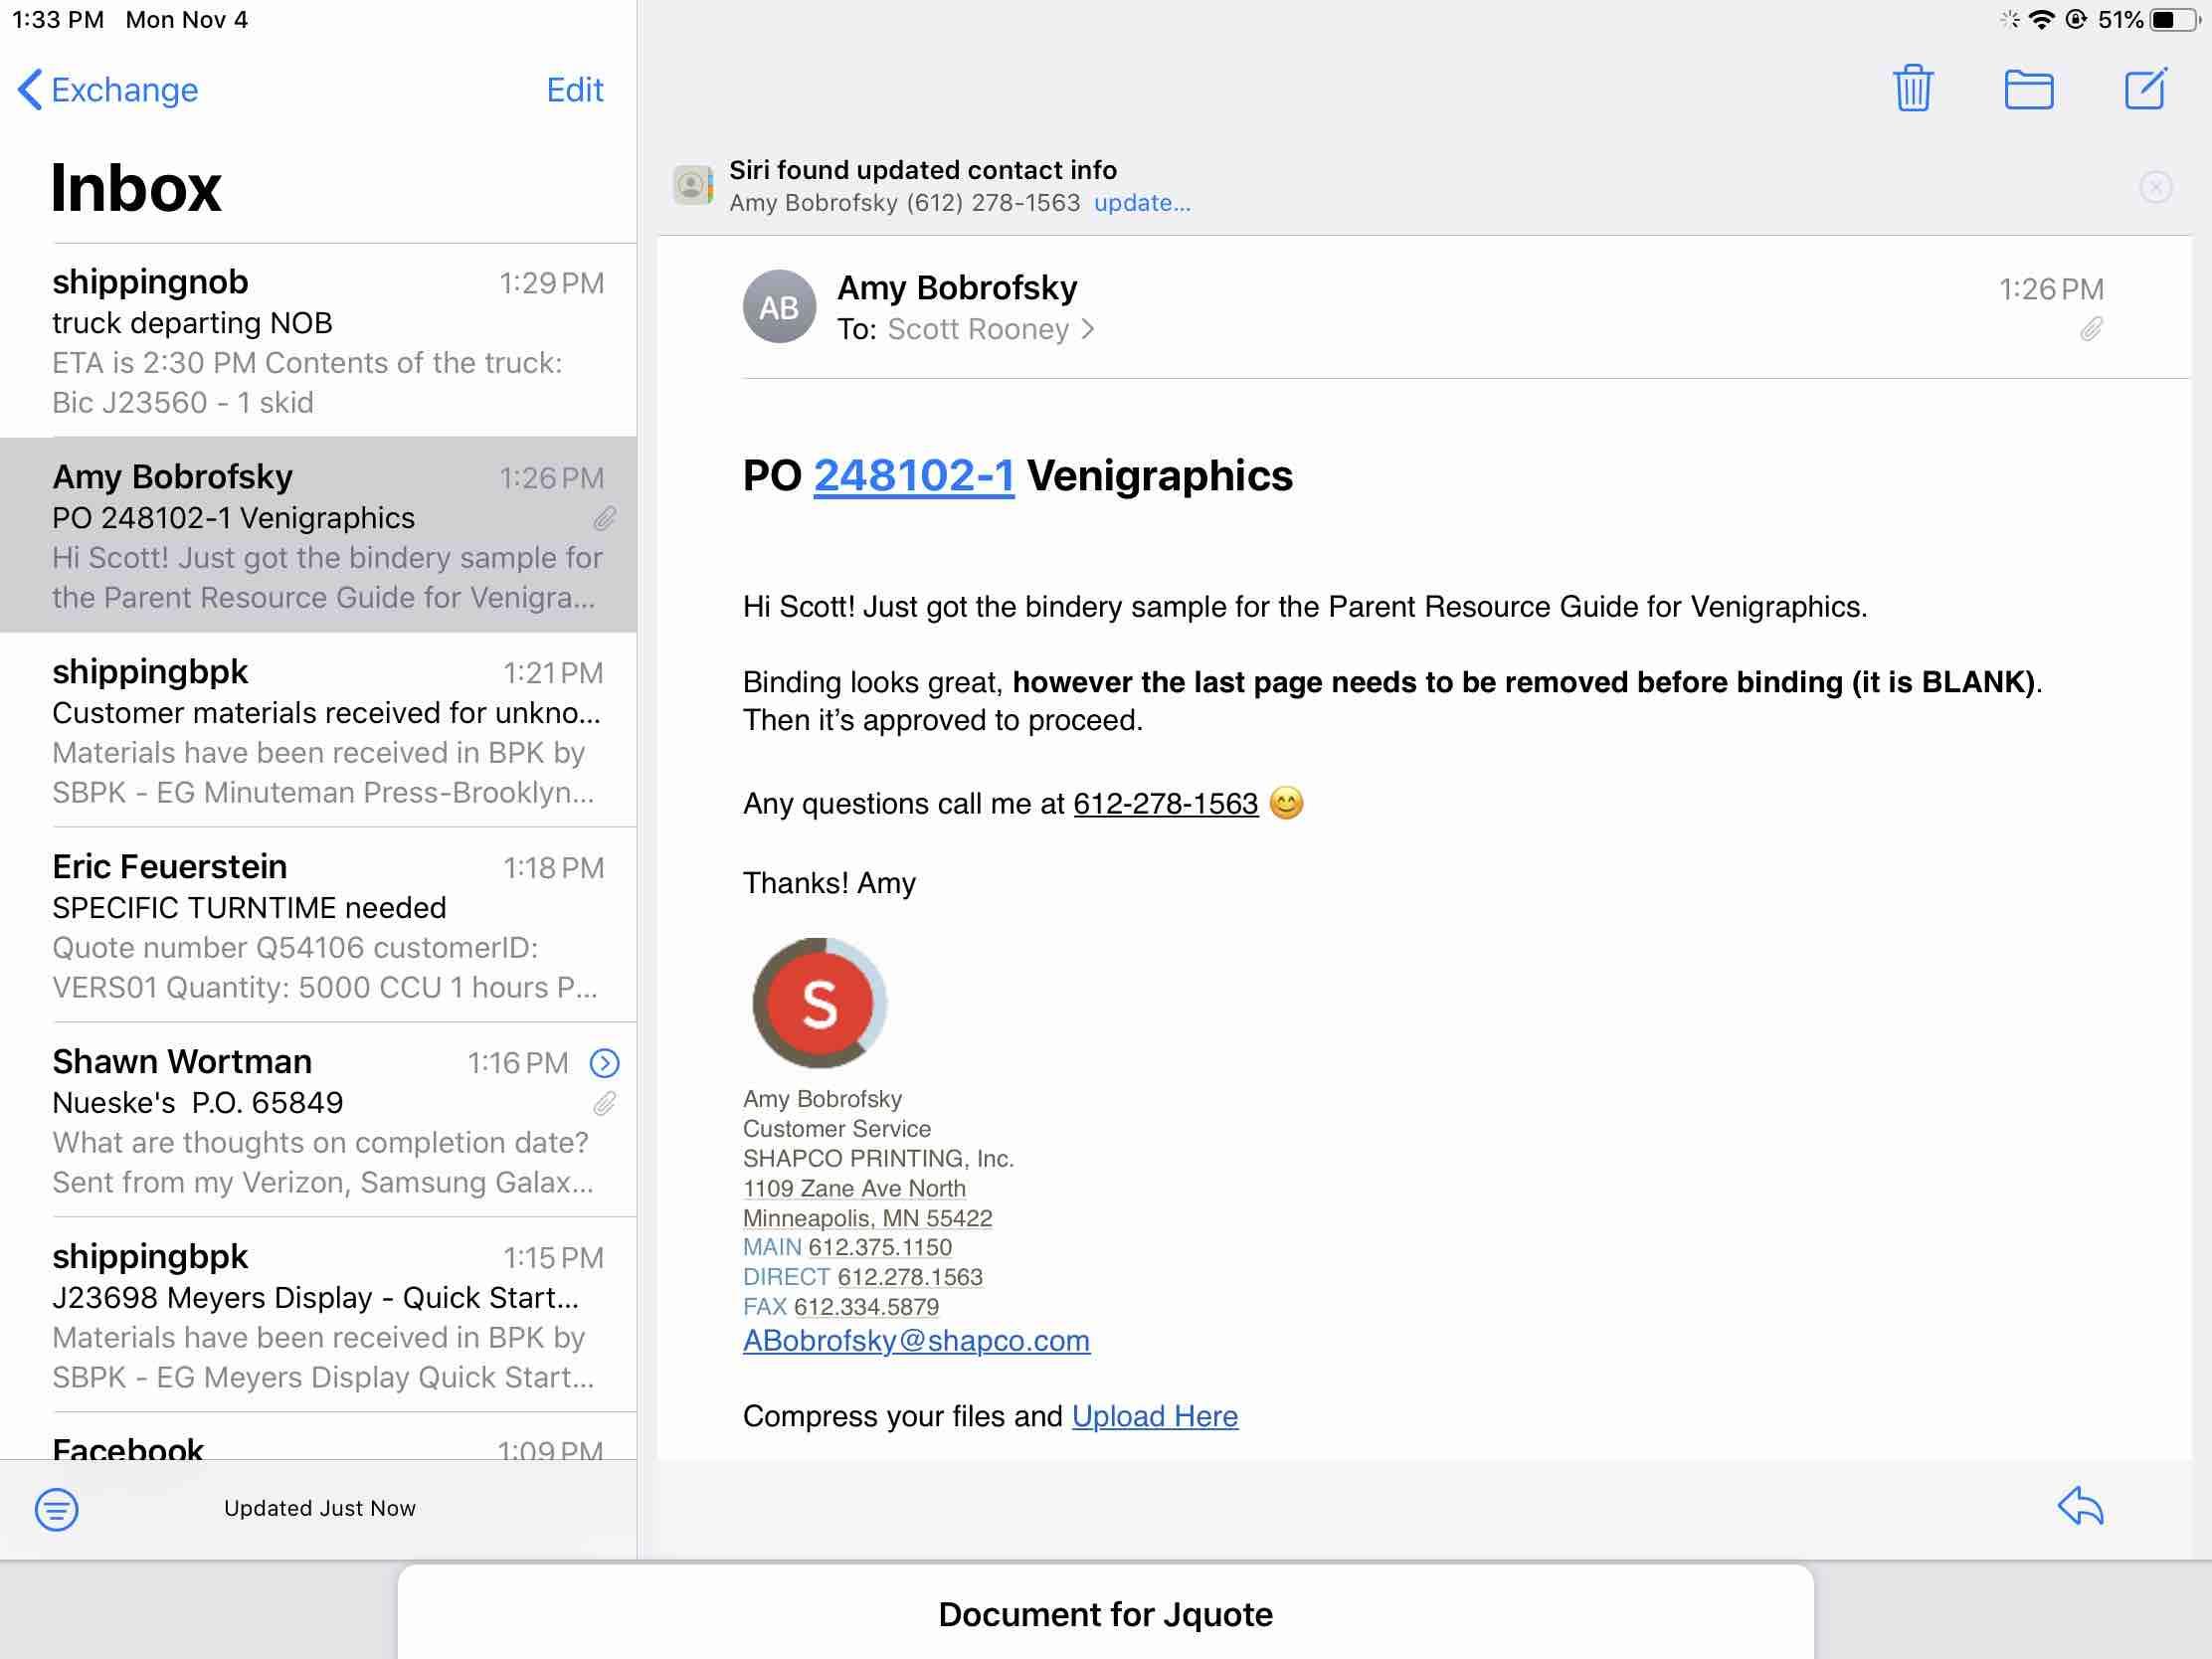Dismiss the Siri contact suggestion banner
Image resolution: width=2212 pixels, height=1659 pixels.
tap(2155, 187)
